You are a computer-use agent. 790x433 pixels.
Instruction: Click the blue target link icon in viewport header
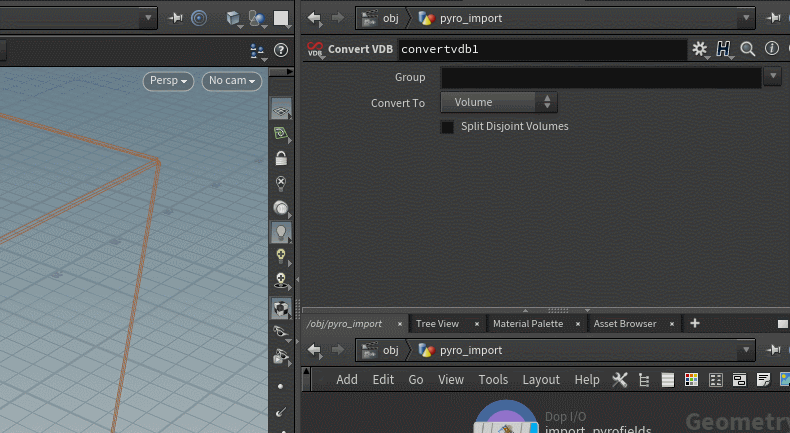click(x=199, y=18)
